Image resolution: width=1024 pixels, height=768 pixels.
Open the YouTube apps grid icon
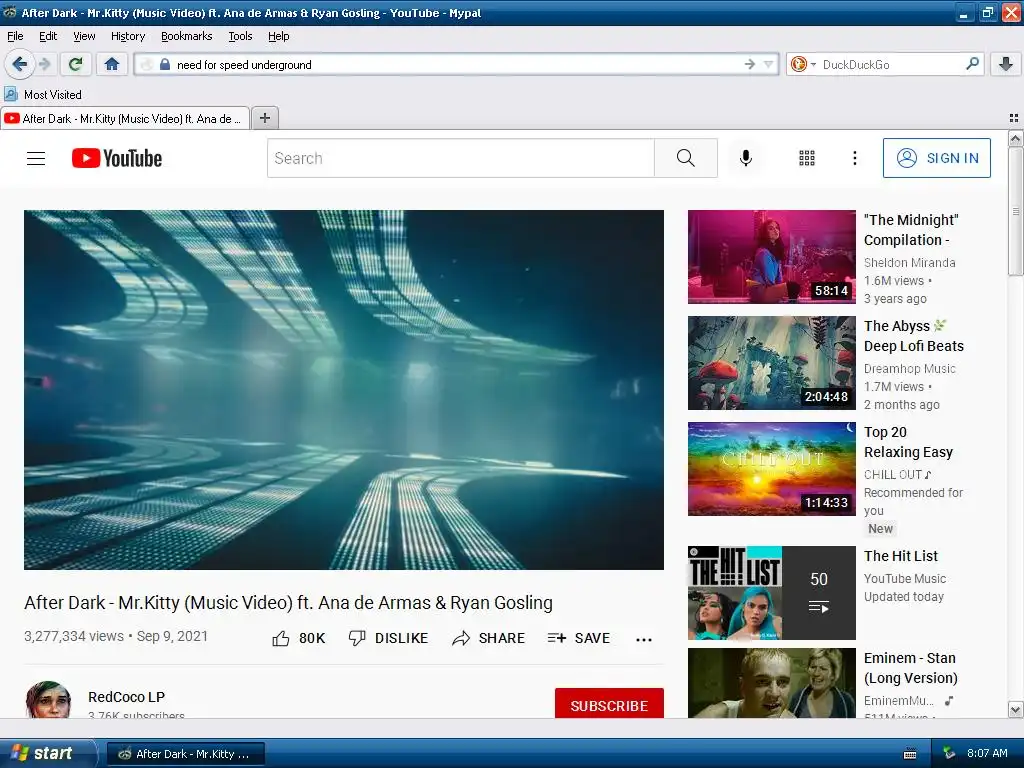[807, 158]
